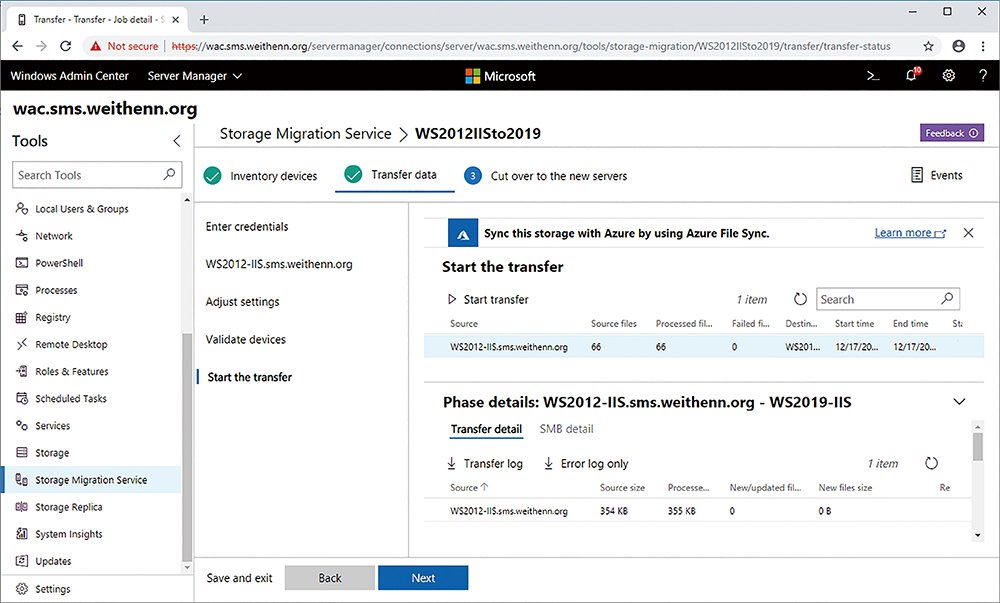Open Validate devices step
Screen dimensions: 1000x603
click(246, 339)
